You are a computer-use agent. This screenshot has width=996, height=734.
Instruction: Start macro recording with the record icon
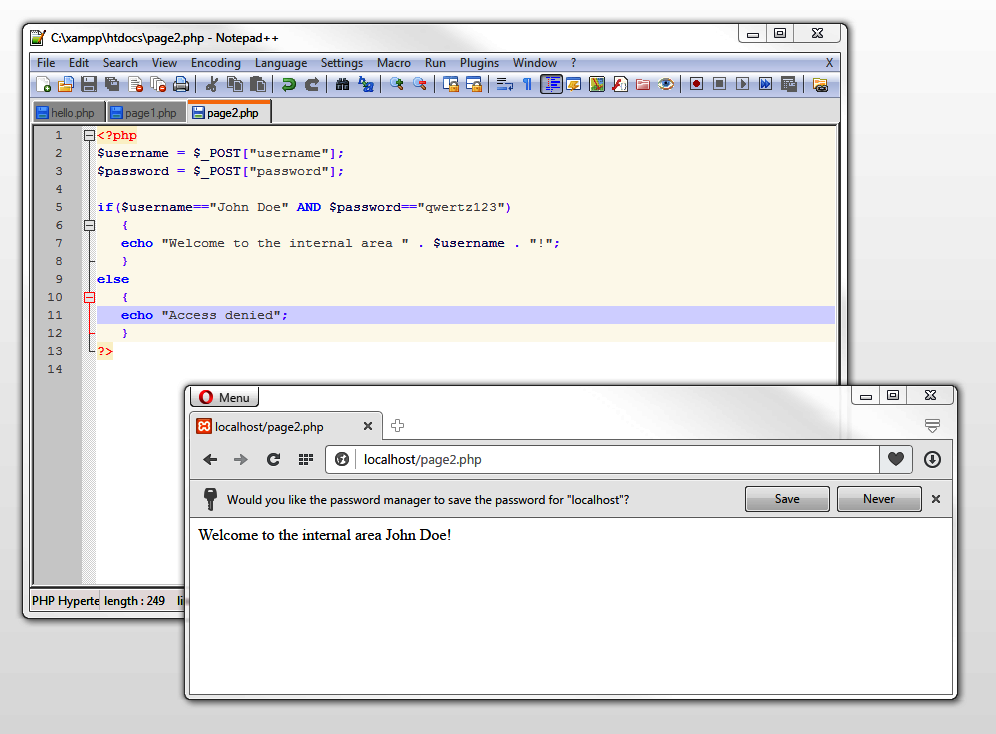pyautogui.click(x=697, y=84)
